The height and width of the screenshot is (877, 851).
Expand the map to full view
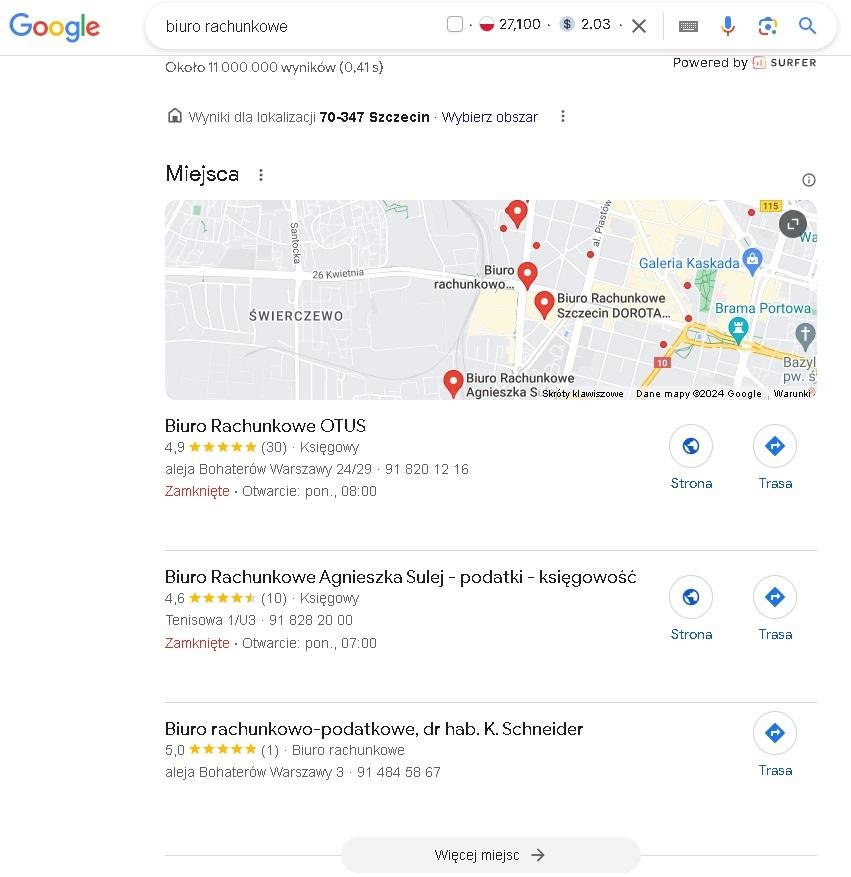792,224
